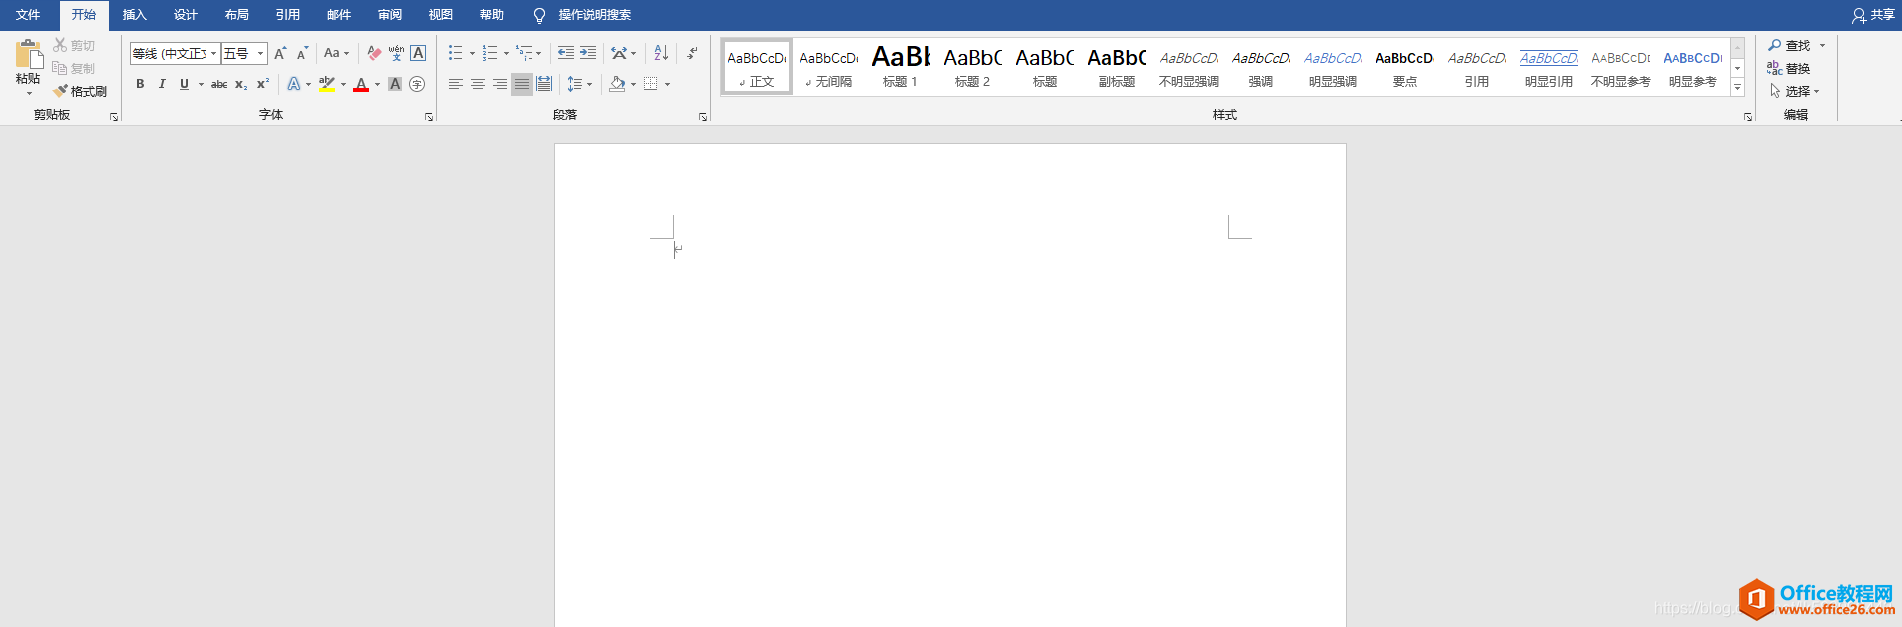Viewport: 1902px width, 627px height.
Task: Toggle Italic formatting
Action: coord(162,84)
